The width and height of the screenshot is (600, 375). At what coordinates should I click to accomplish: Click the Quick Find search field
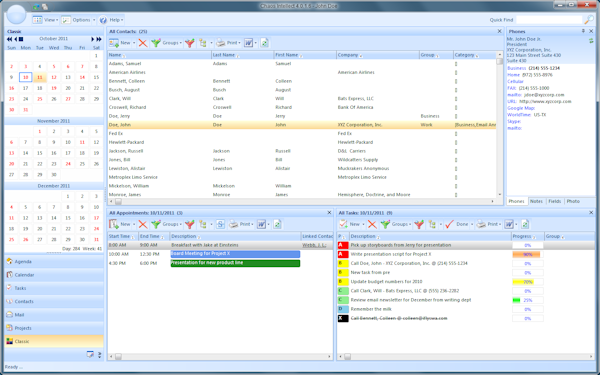coord(549,20)
